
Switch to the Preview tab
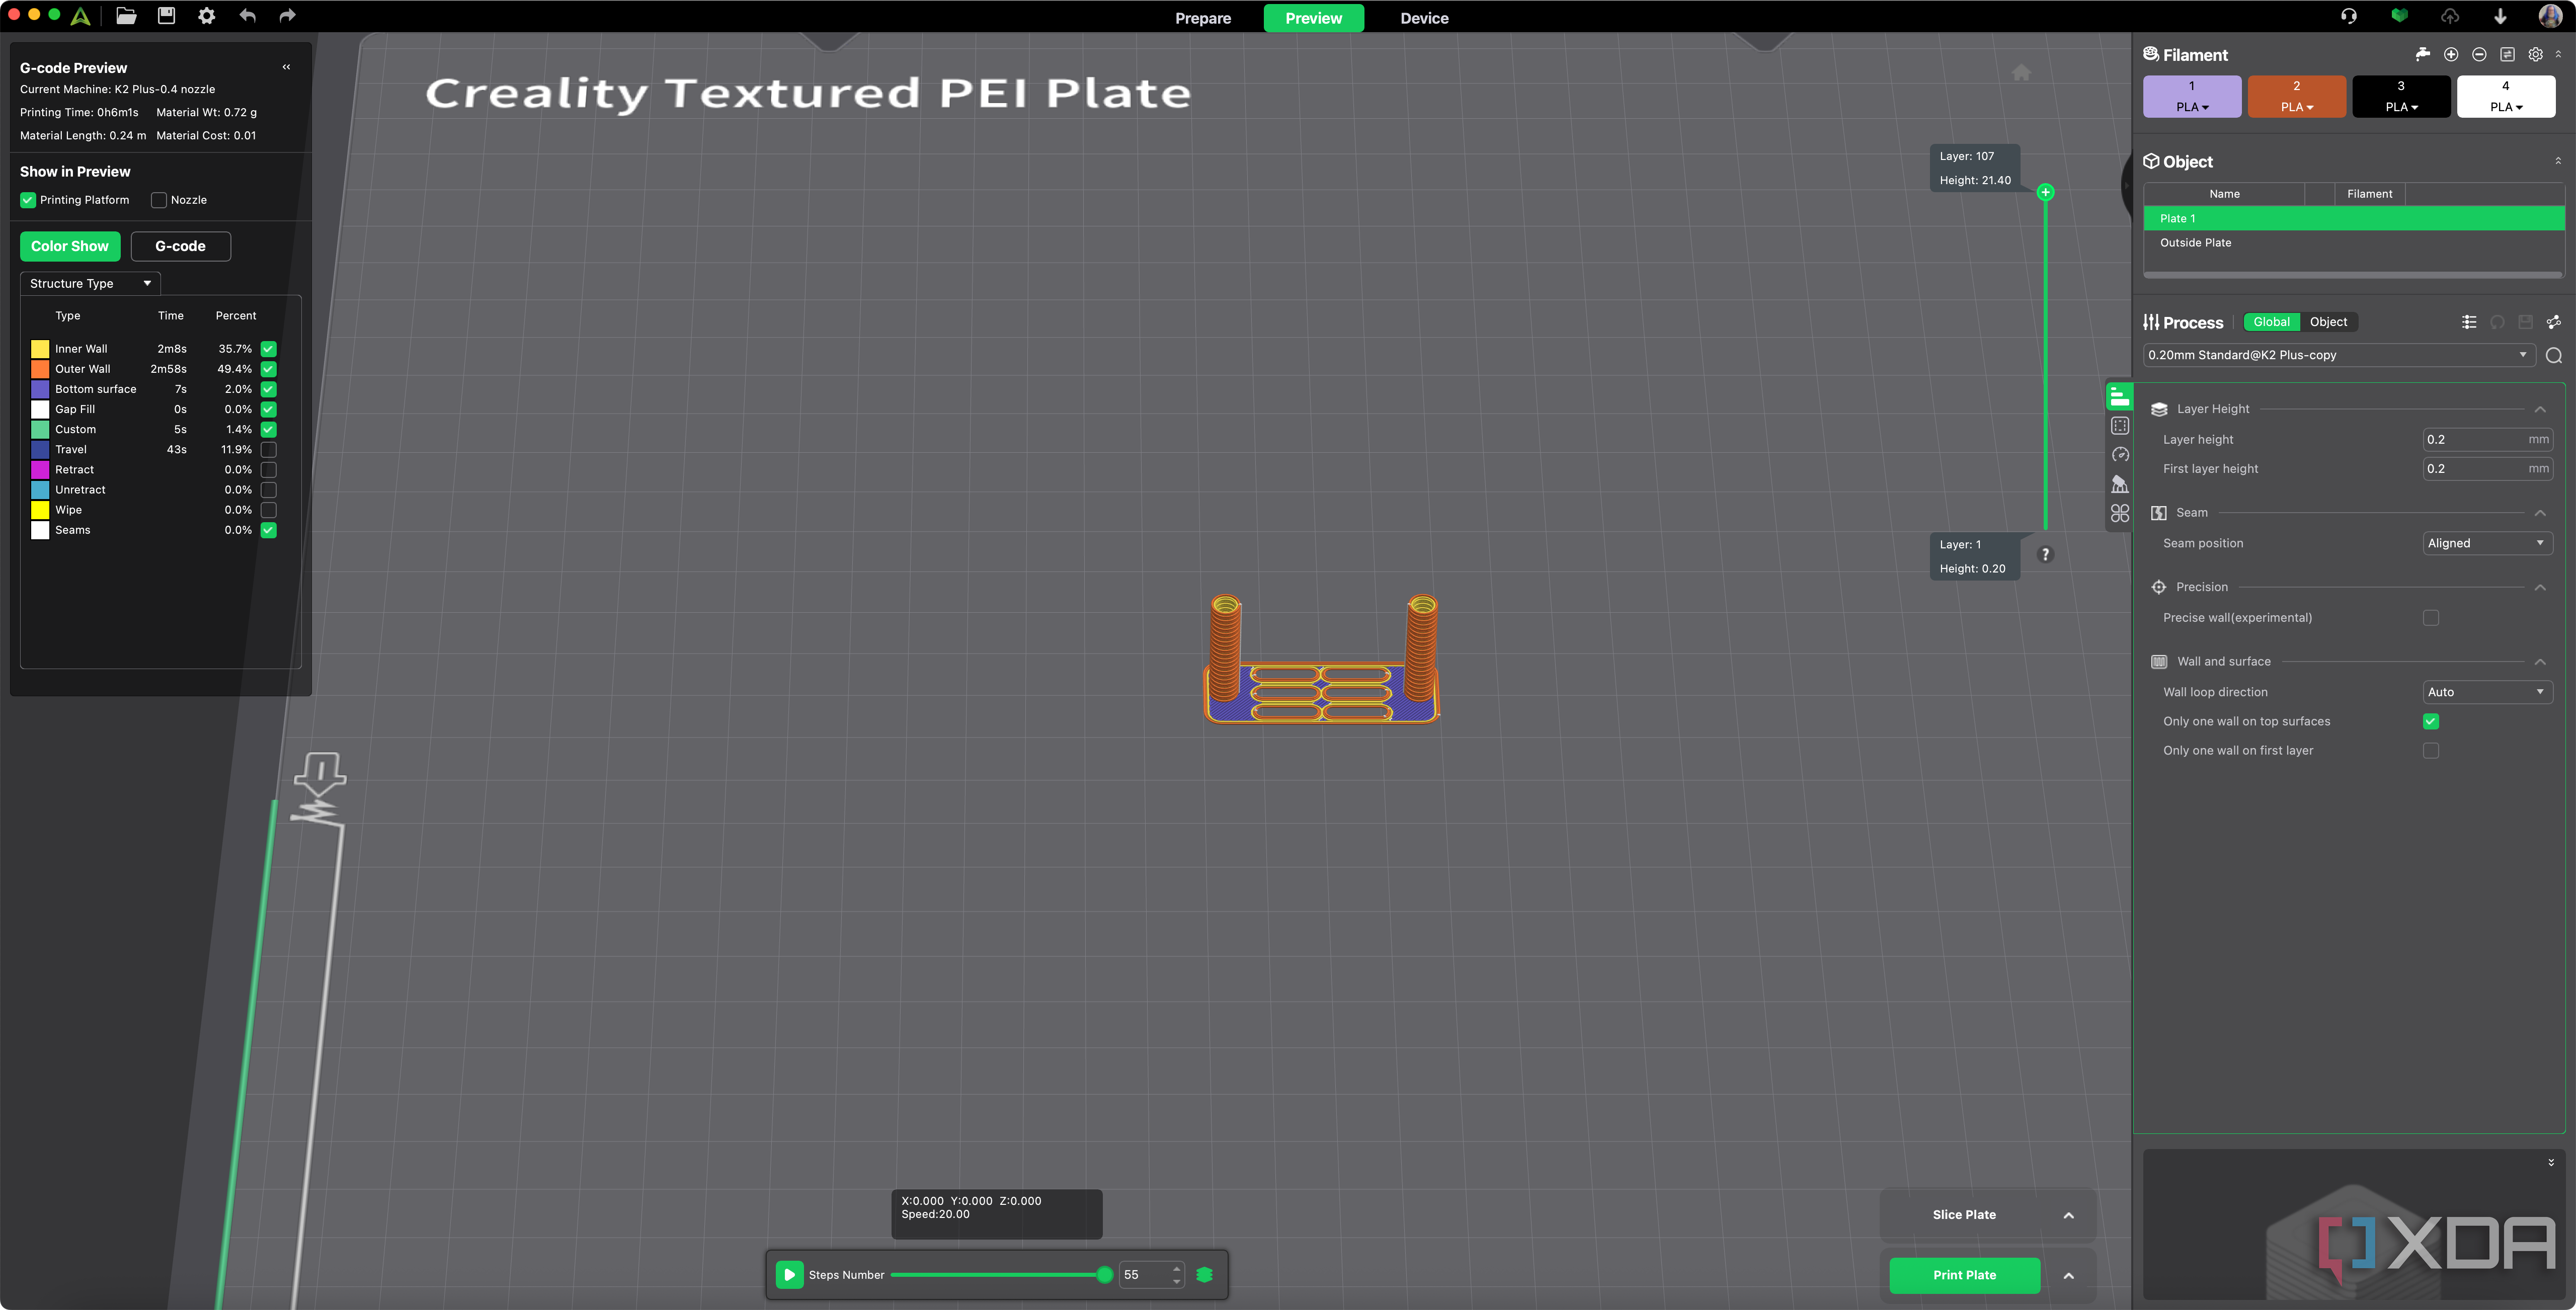click(1313, 18)
